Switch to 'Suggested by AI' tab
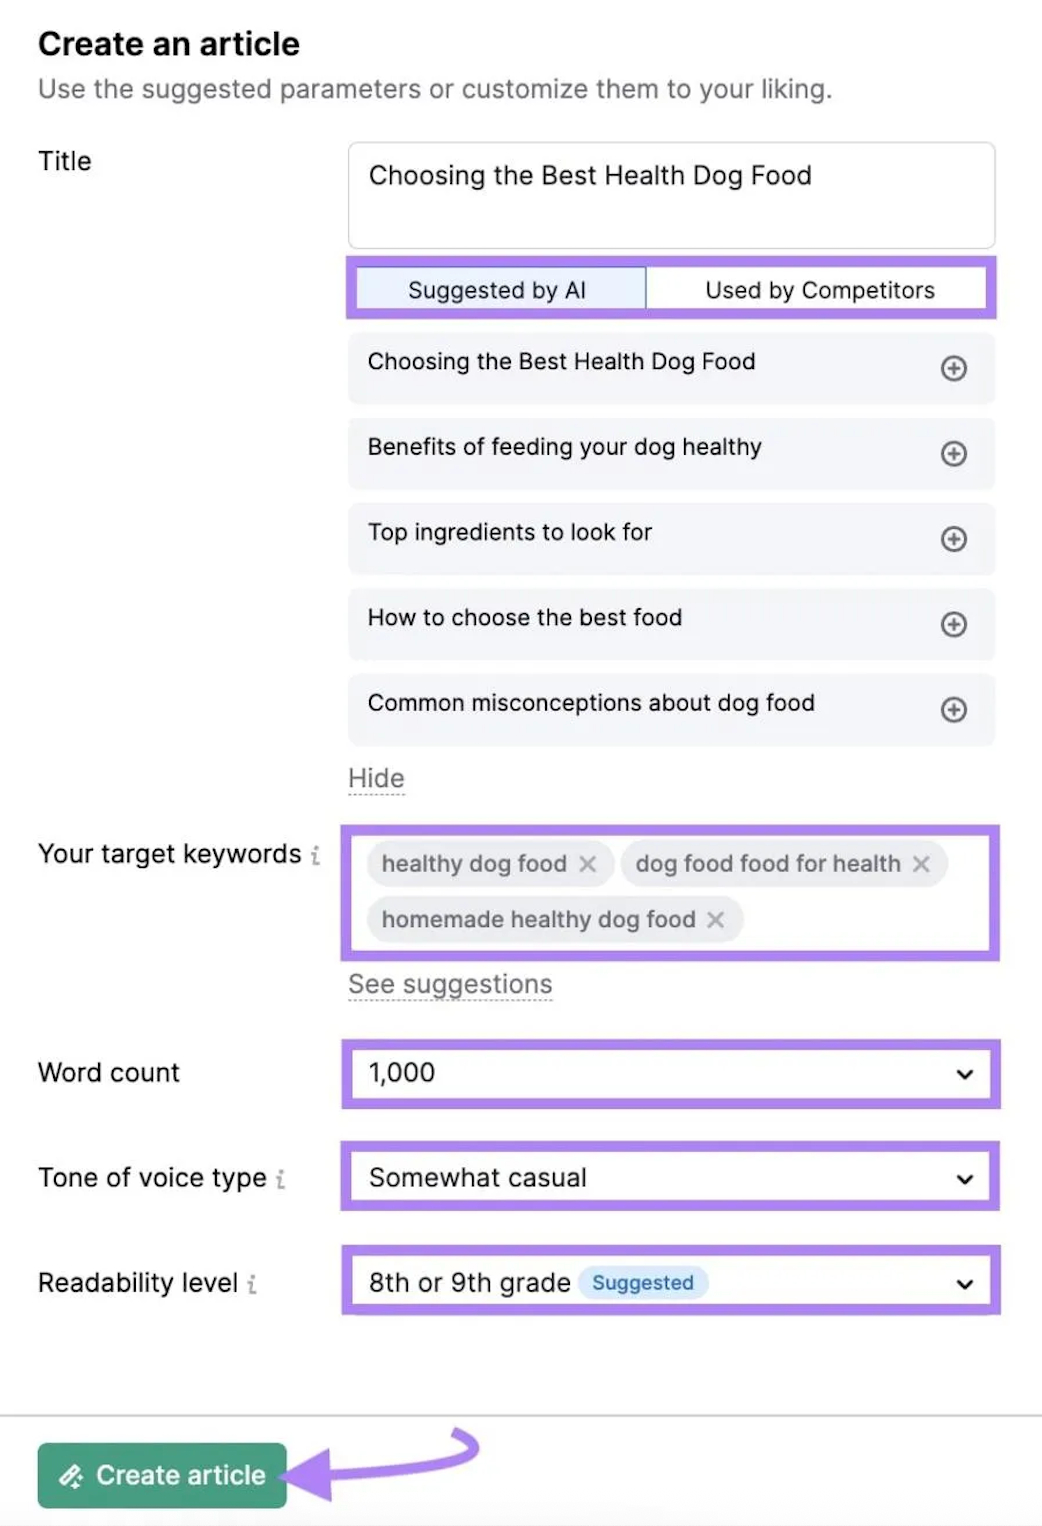The image size is (1042, 1526). click(x=497, y=290)
